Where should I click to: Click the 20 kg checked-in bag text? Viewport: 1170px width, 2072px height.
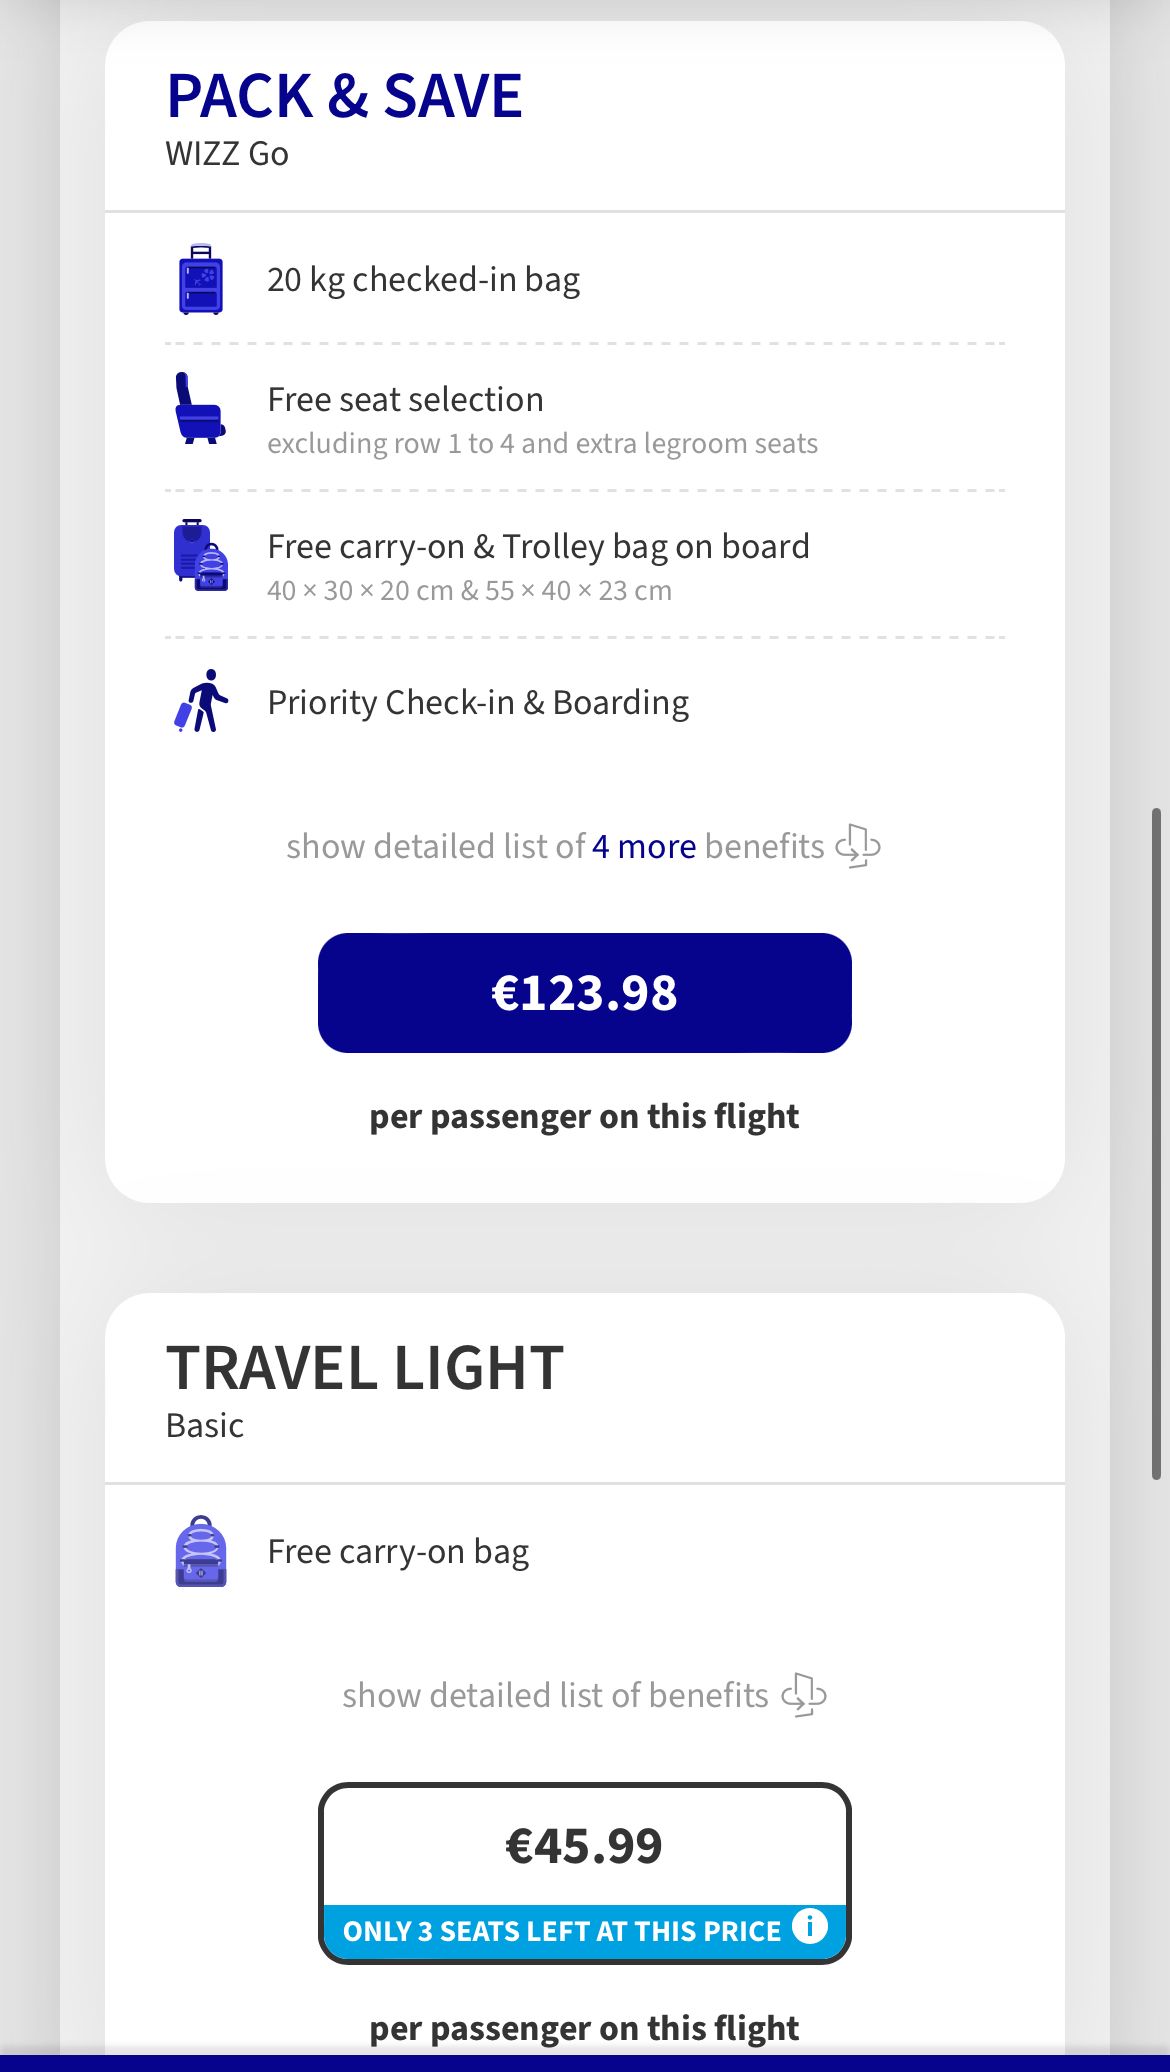pyautogui.click(x=423, y=280)
